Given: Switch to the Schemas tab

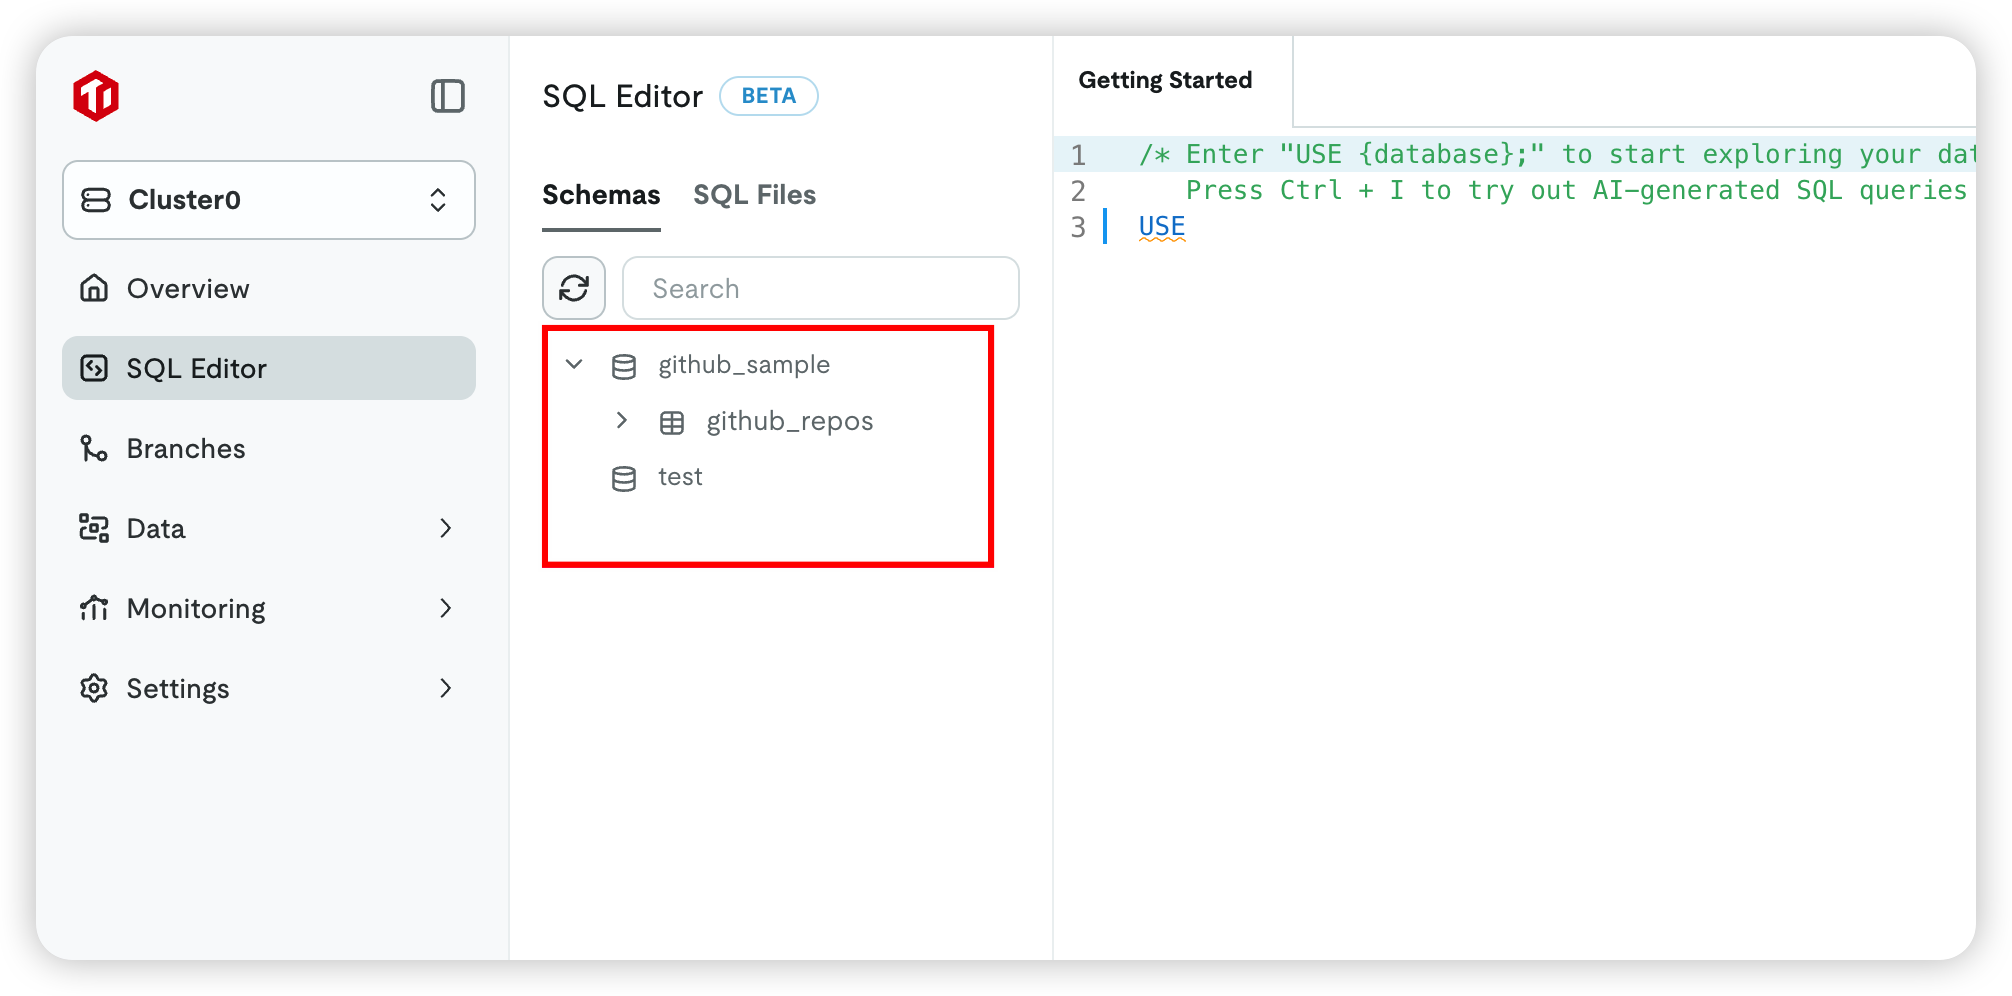Looking at the screenshot, I should coord(601,195).
